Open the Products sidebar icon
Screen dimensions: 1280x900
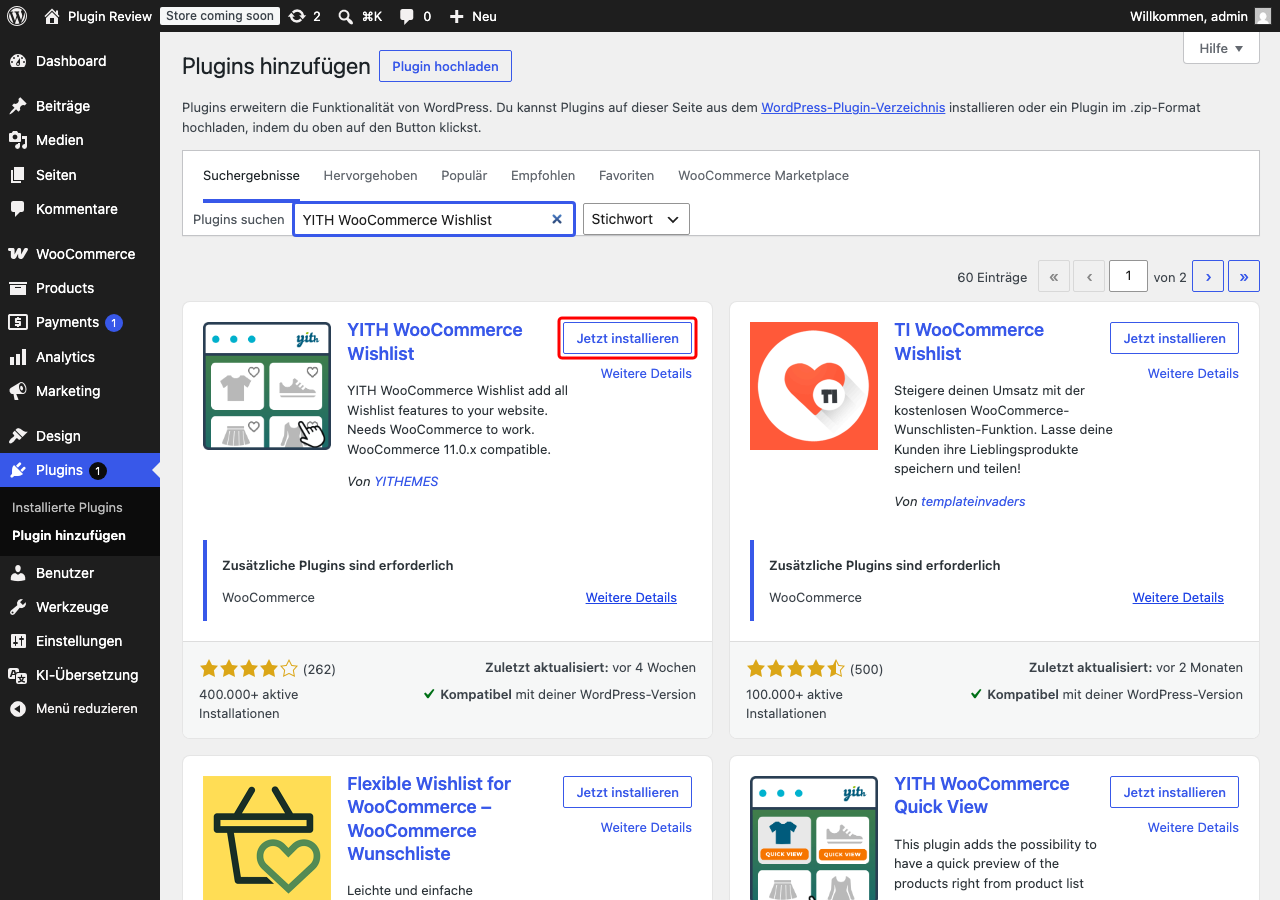coord(18,288)
